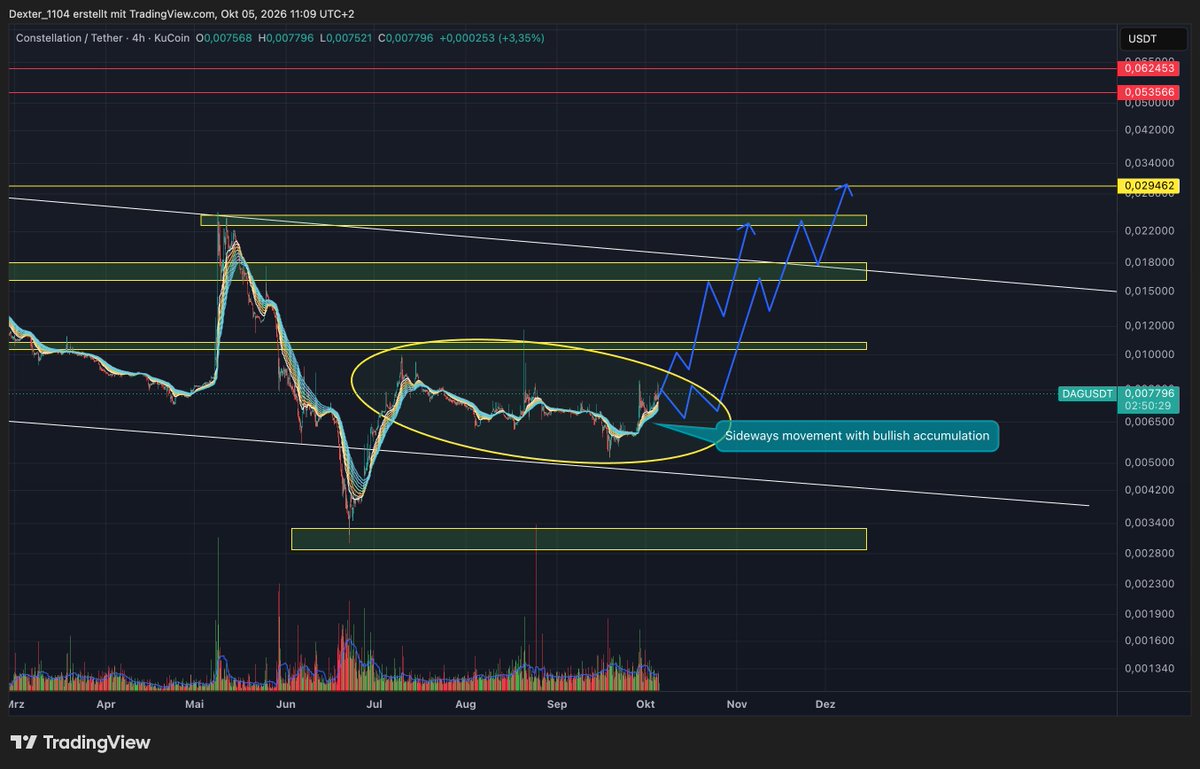Click the 02:50:29 bar countdown timer
The height and width of the screenshot is (769, 1200).
coord(1148,408)
